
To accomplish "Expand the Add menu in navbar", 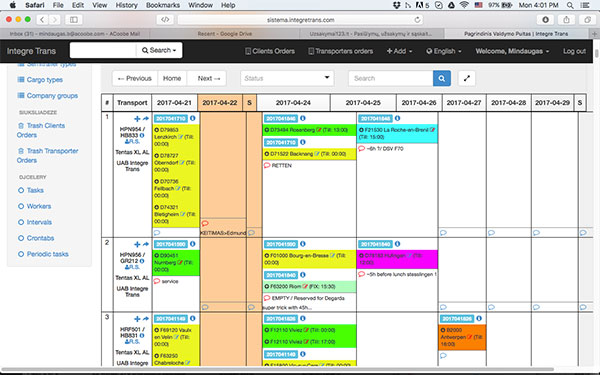I will pyautogui.click(x=399, y=51).
